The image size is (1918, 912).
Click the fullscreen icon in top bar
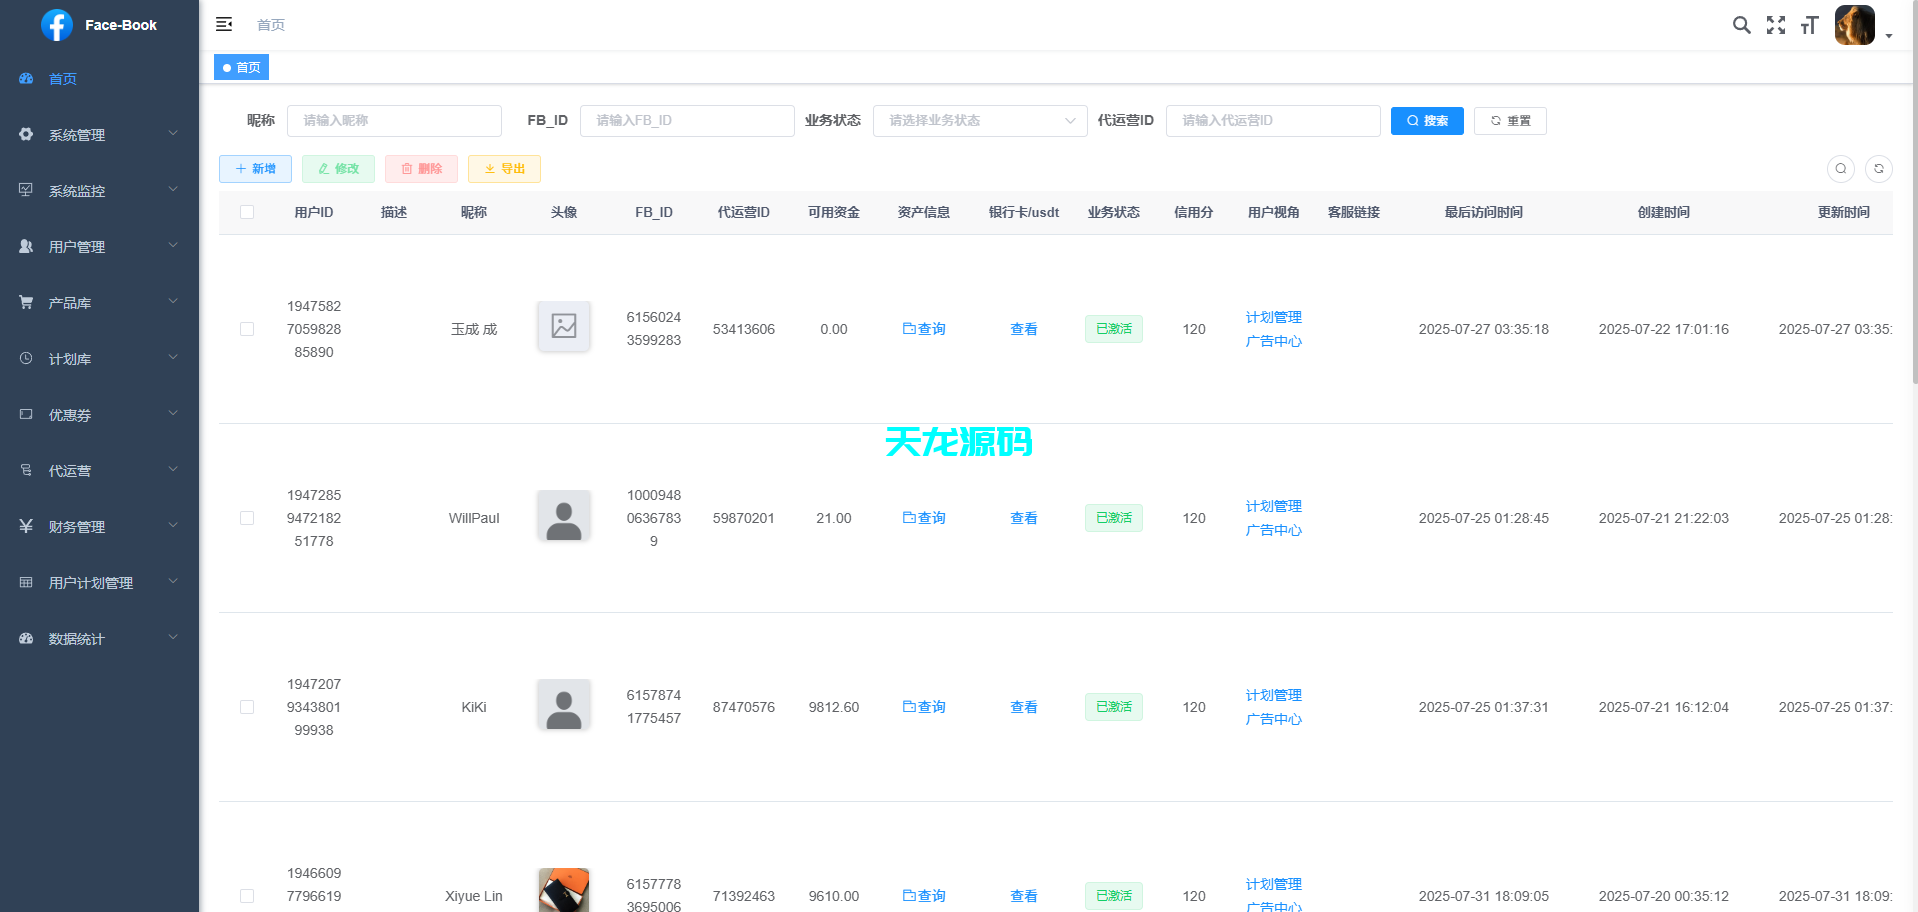1775,25
